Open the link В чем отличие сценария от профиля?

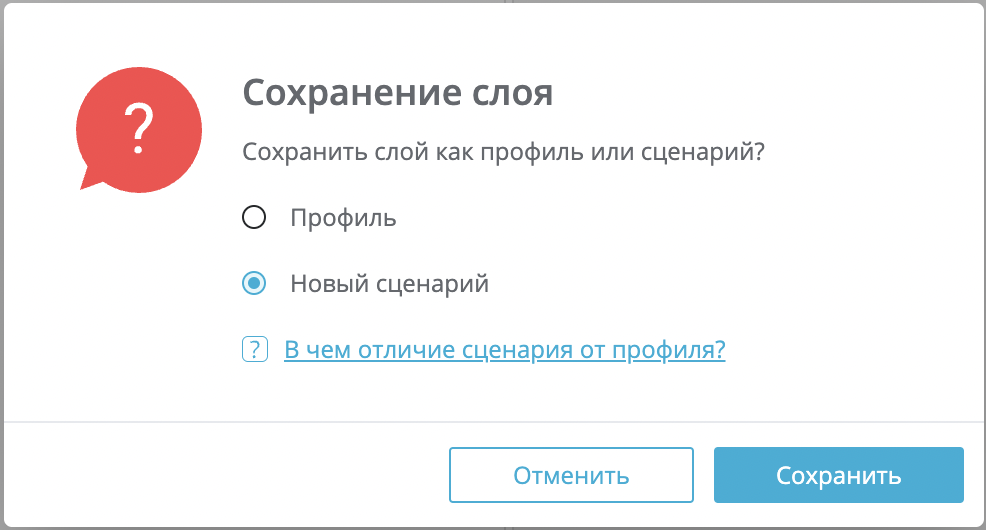pos(505,350)
